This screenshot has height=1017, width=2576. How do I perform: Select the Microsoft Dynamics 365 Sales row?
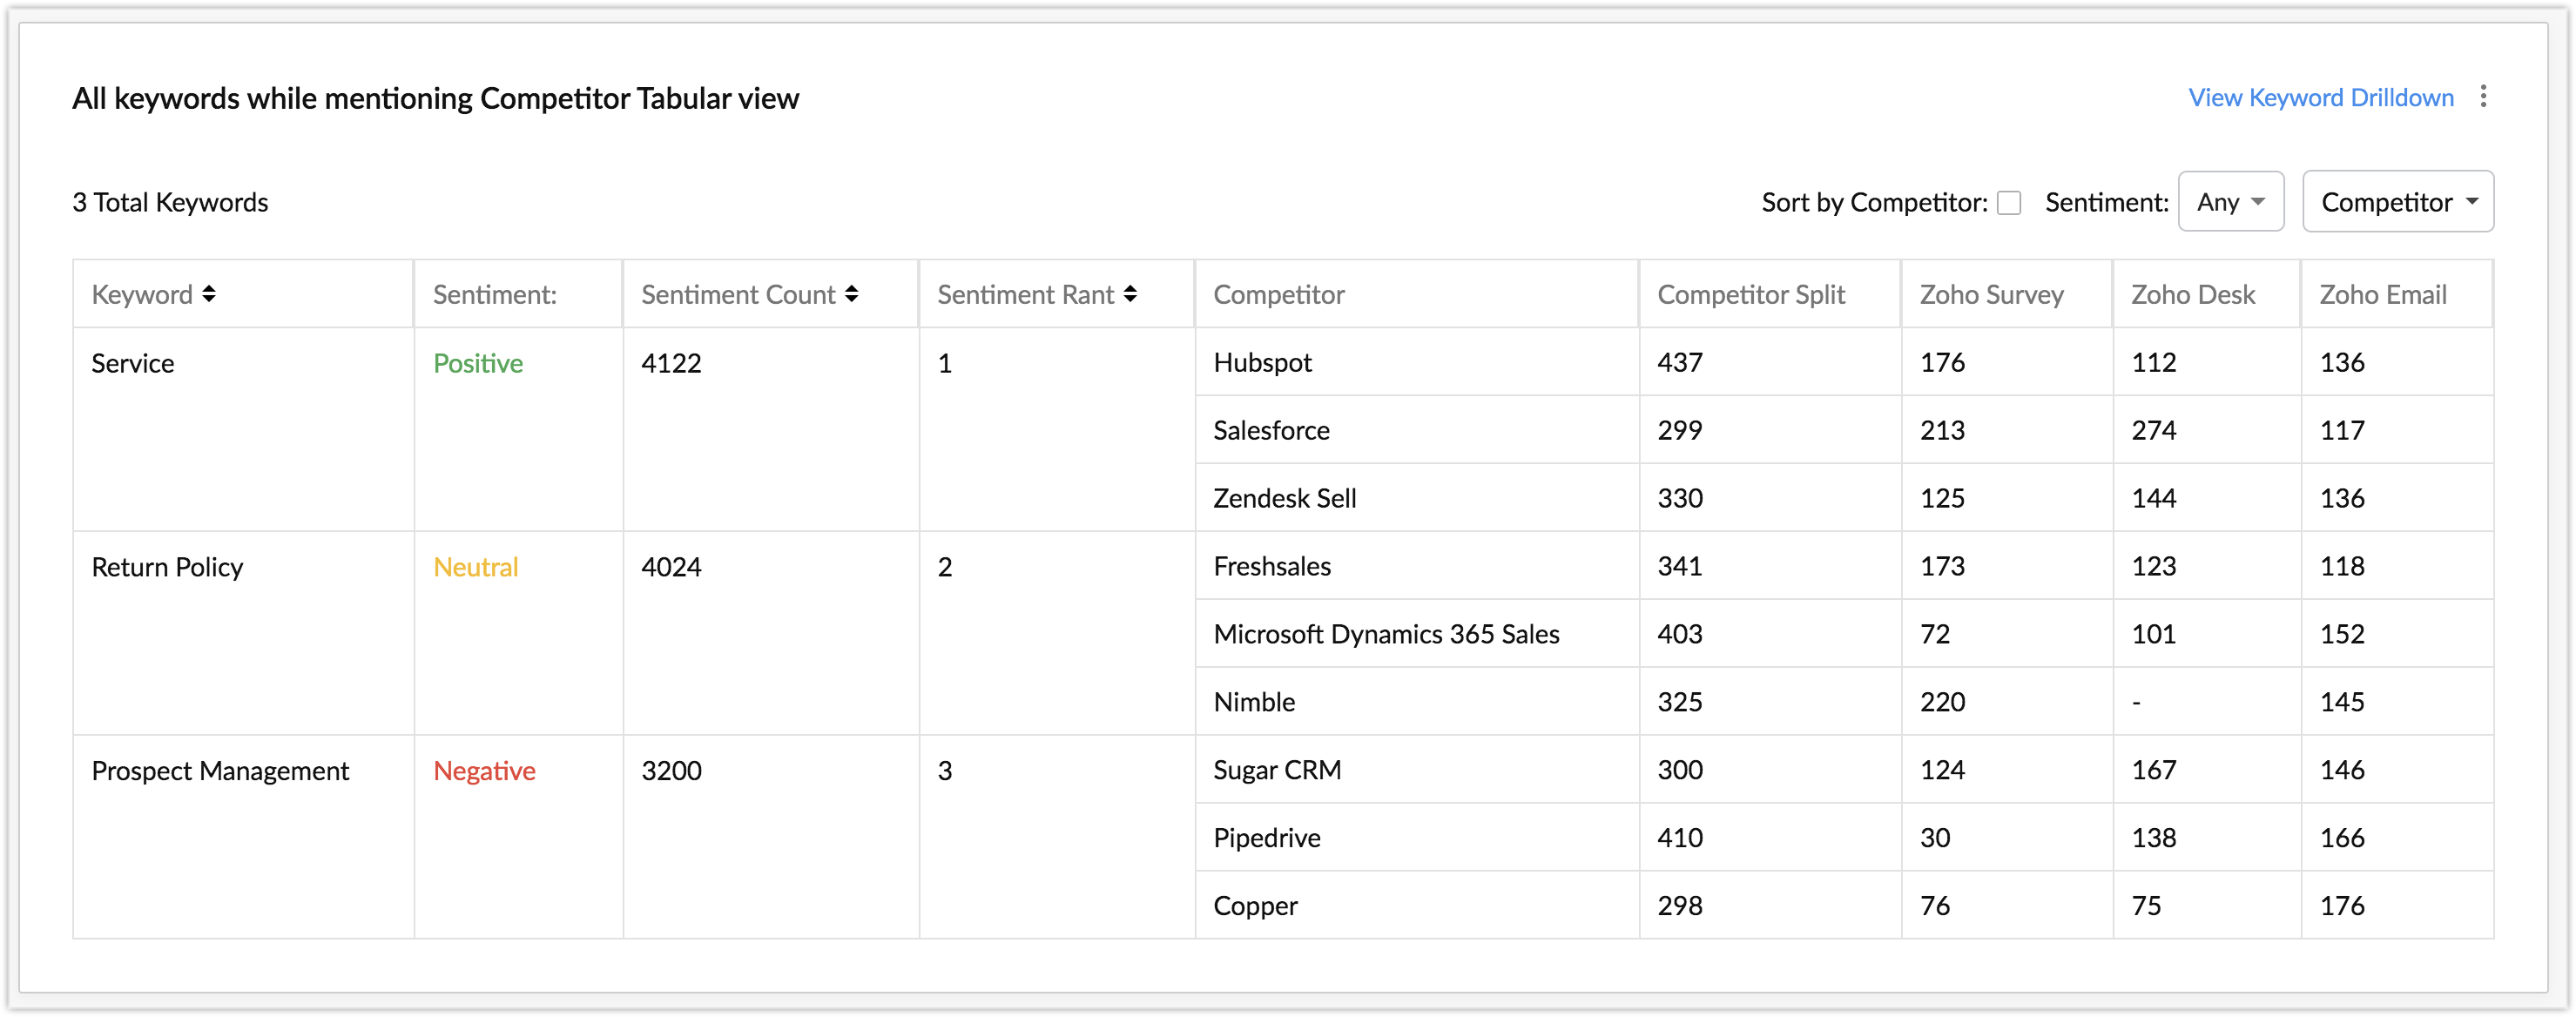click(1386, 634)
